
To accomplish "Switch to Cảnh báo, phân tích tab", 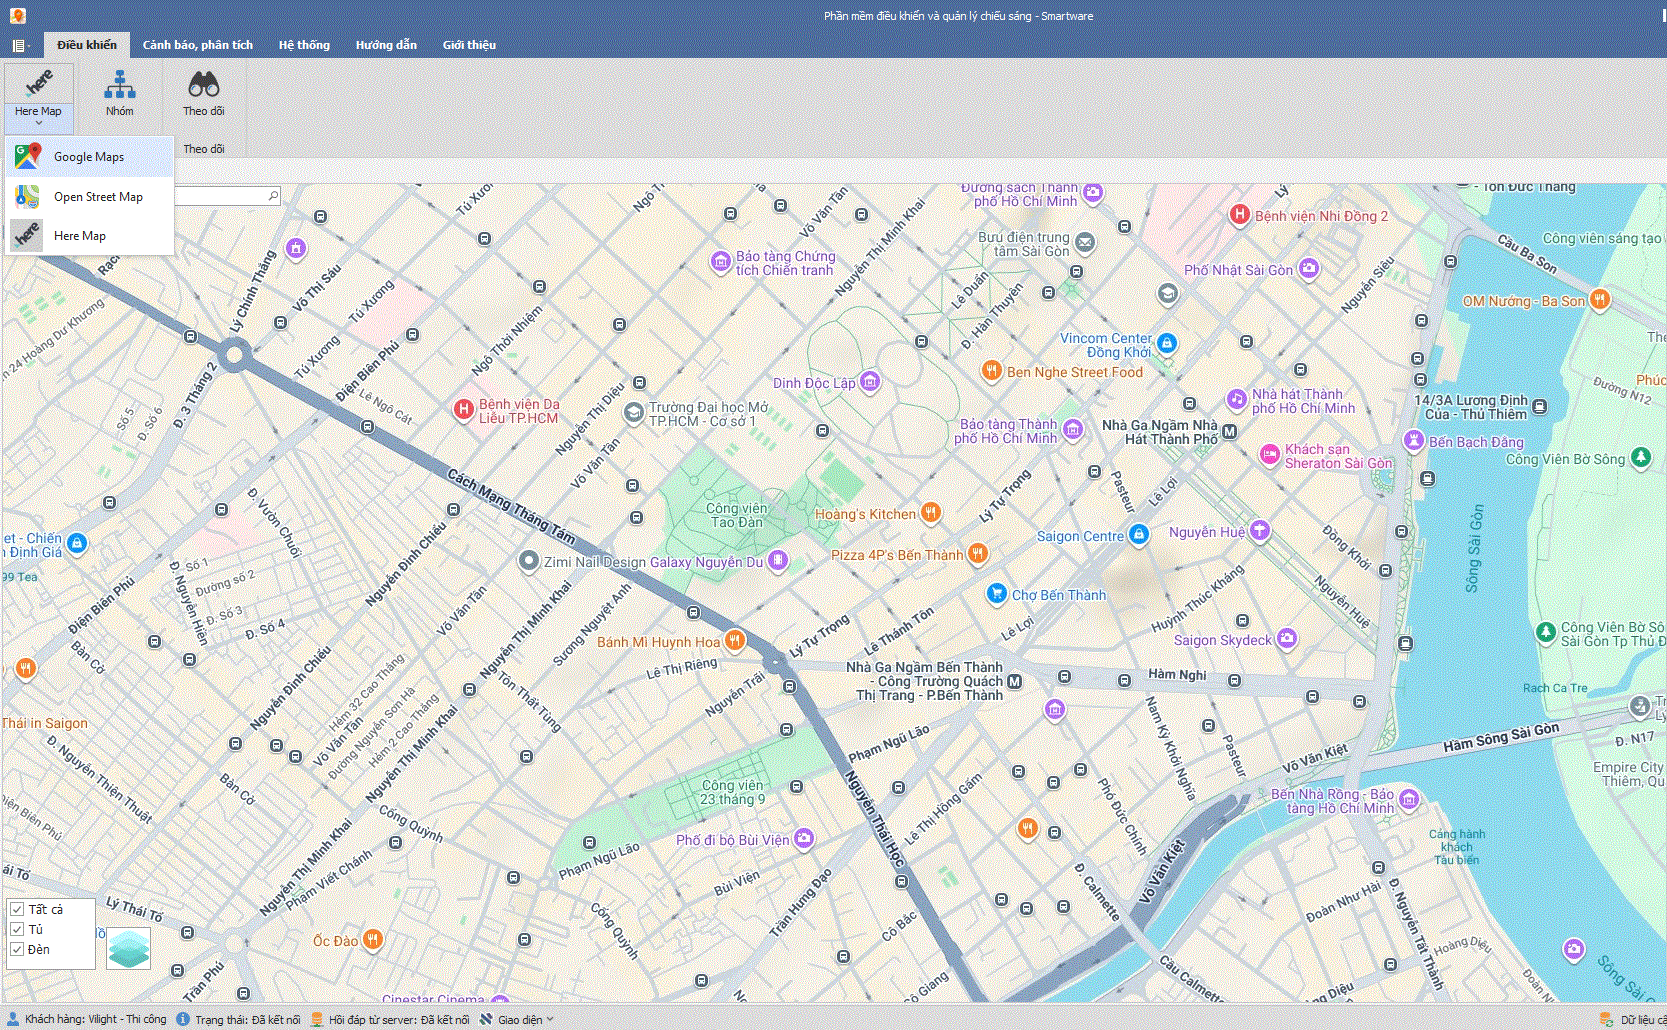I will pos(197,45).
